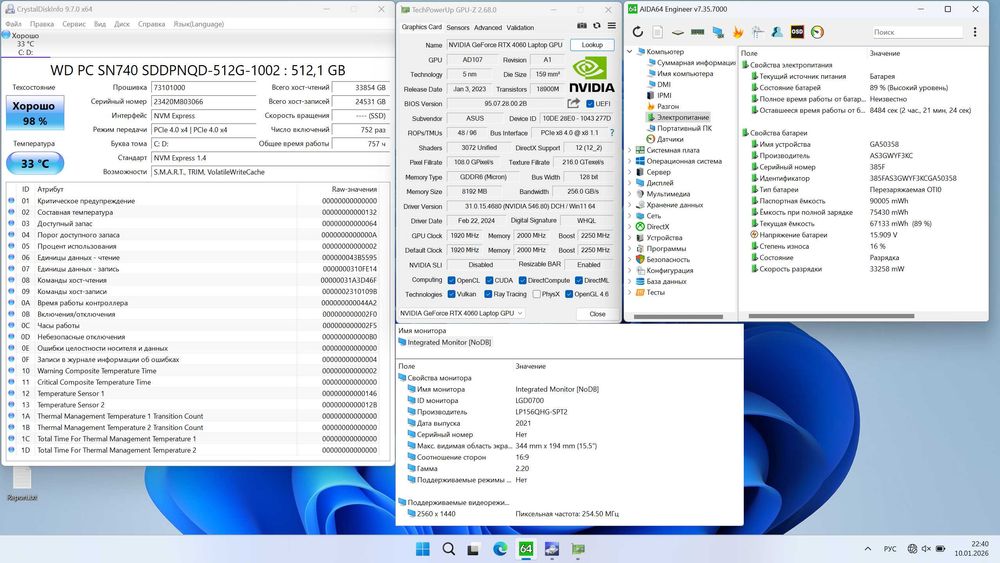Viewport: 1000px width, 563px height.
Task: Toggle the CUDA checkbox
Action: 489,281
